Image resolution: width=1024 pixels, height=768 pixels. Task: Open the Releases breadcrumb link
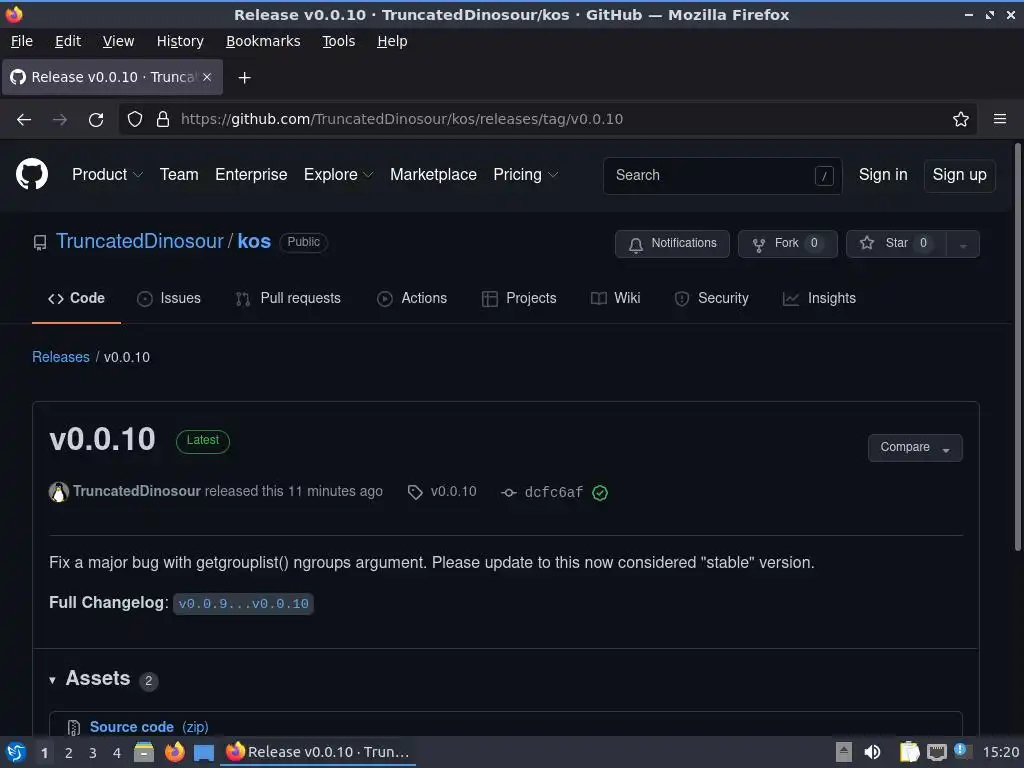pos(61,357)
